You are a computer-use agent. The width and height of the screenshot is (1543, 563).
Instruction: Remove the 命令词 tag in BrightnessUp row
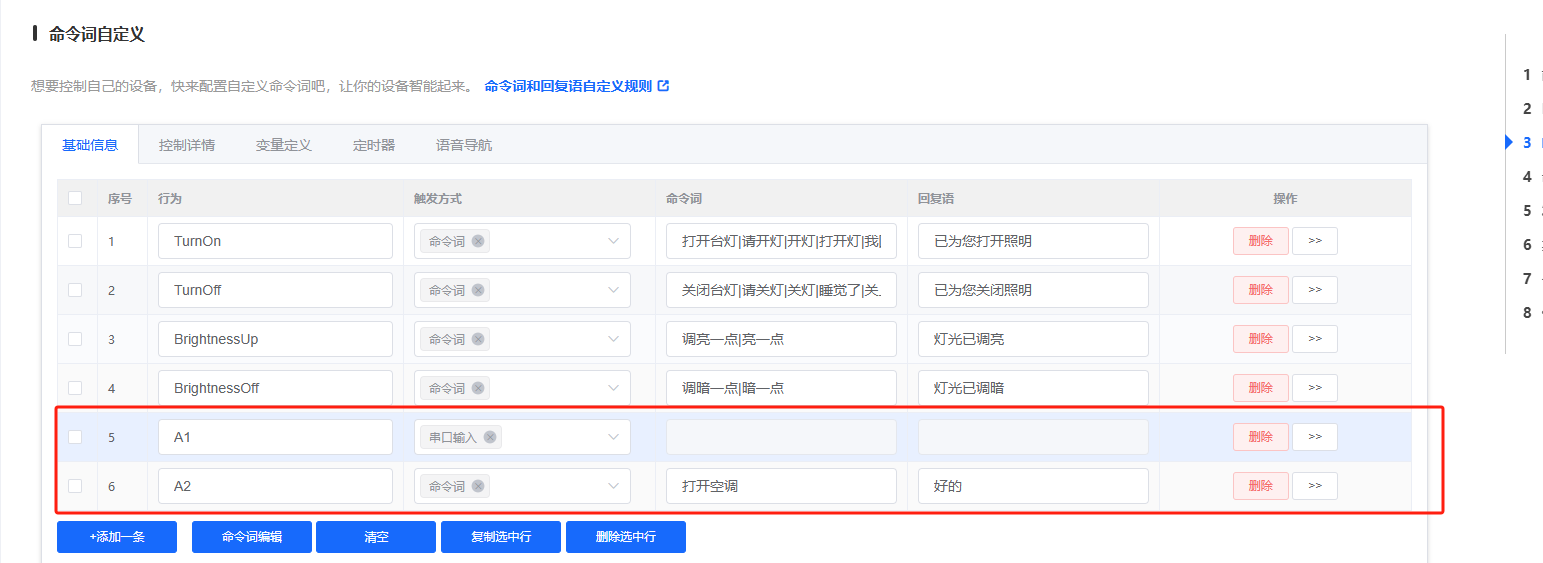coord(478,339)
